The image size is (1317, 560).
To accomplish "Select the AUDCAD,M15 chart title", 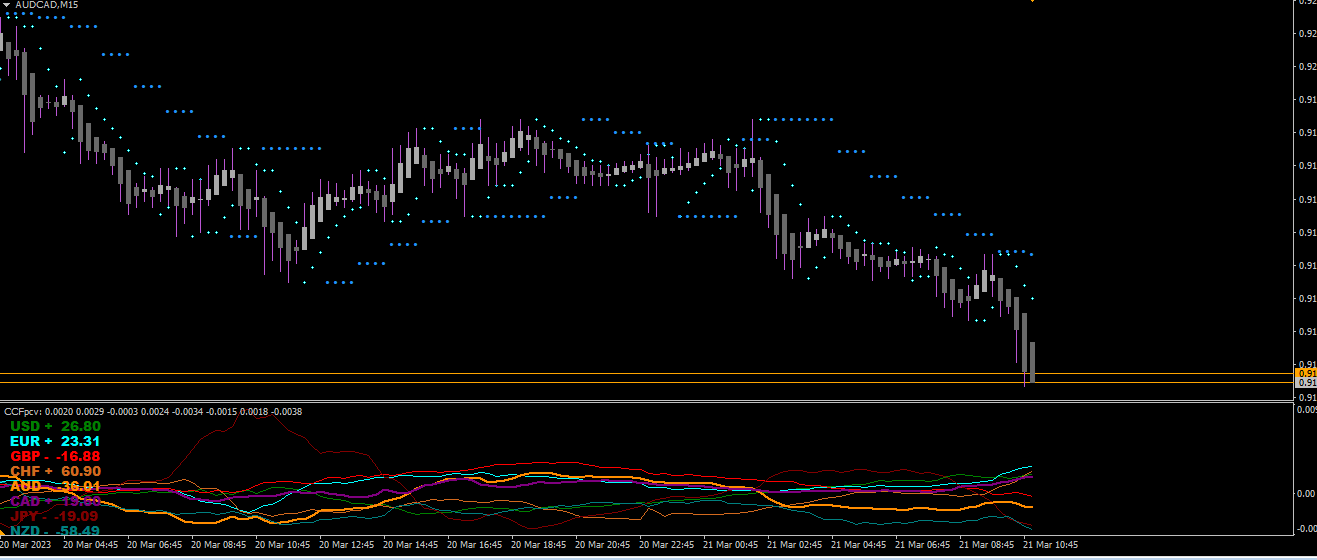I will [46, 5].
